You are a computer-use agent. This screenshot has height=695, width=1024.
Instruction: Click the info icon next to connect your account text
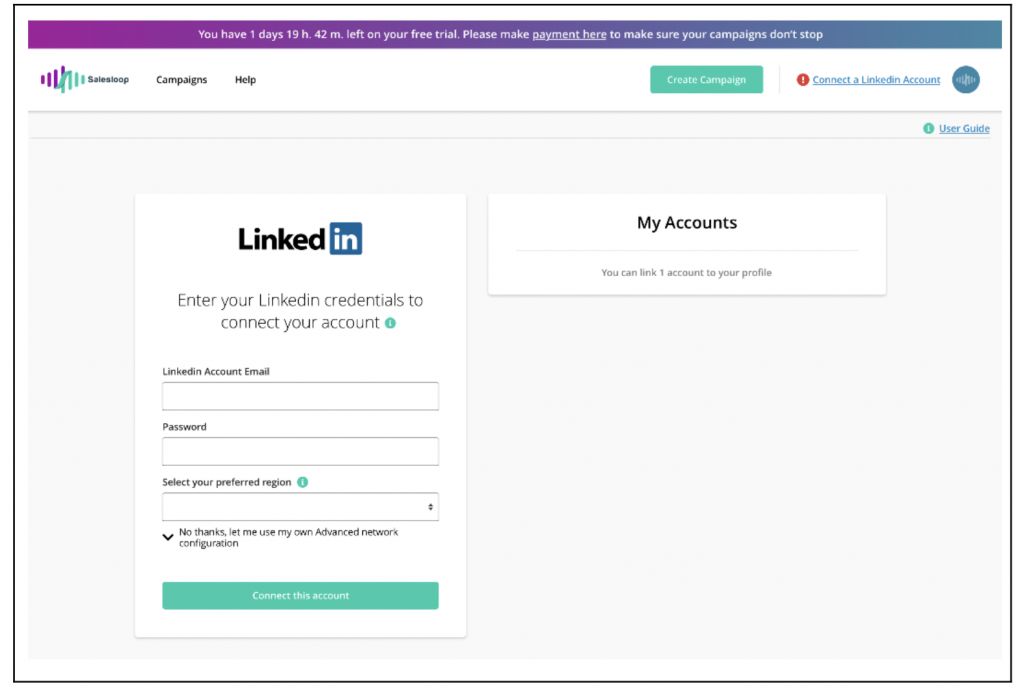tap(391, 323)
